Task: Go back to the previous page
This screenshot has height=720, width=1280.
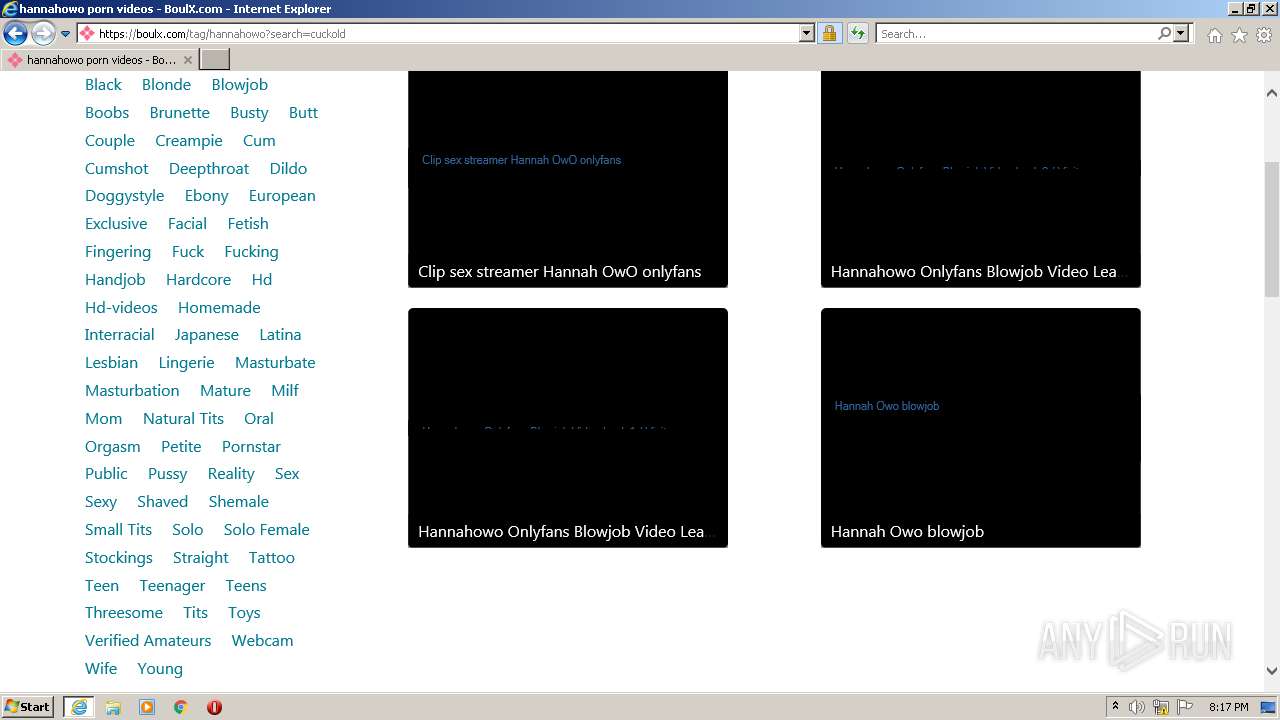Action: pyautogui.click(x=15, y=33)
